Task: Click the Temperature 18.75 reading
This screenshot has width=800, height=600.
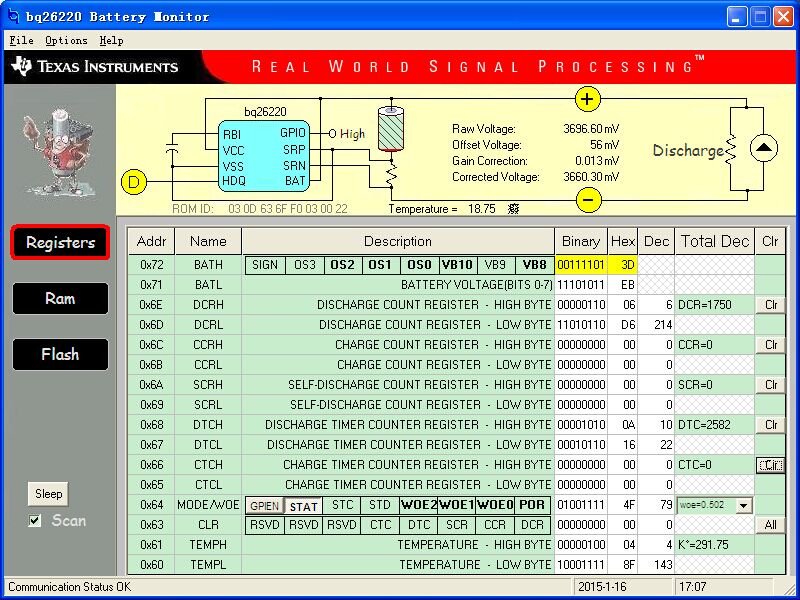Action: [x=482, y=209]
